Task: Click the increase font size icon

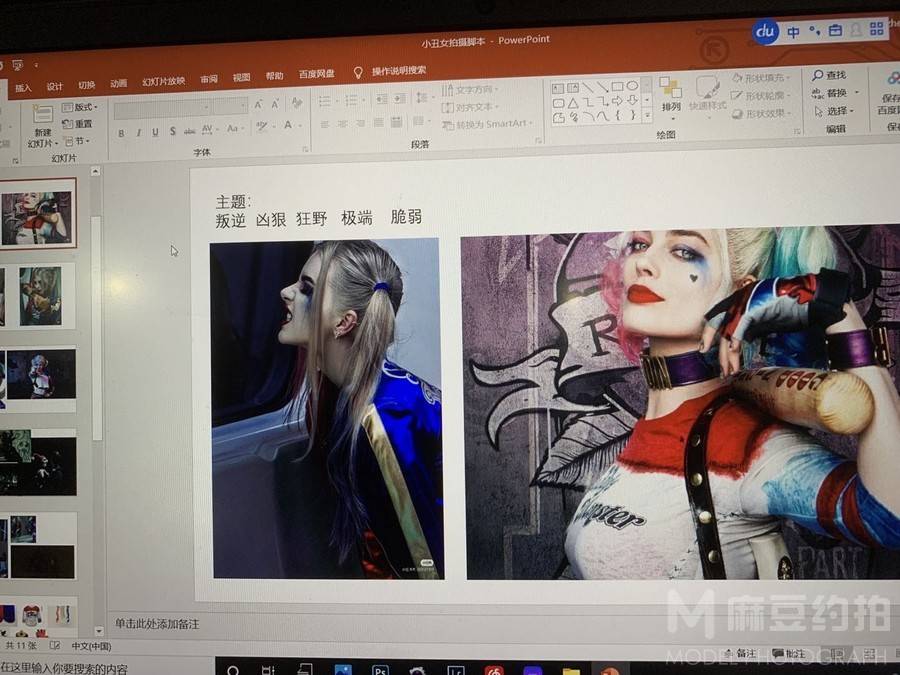Action: (259, 105)
